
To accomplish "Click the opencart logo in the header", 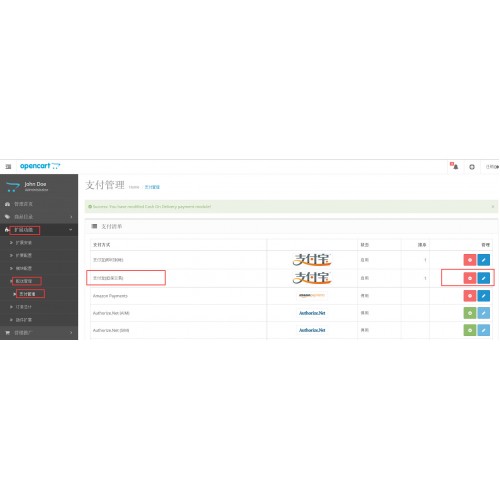I will point(40,166).
